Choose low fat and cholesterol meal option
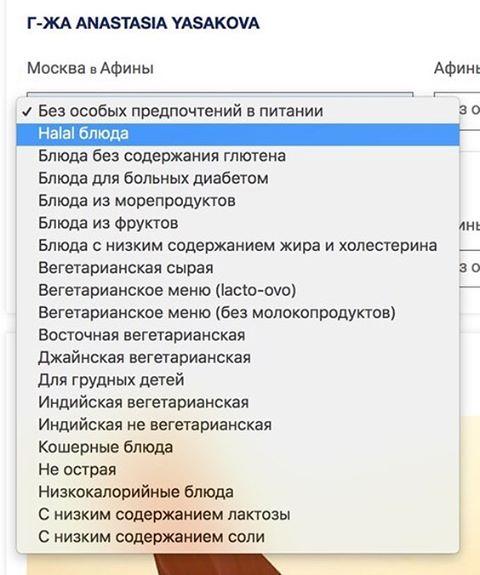The width and height of the screenshot is (480, 575). 238,245
